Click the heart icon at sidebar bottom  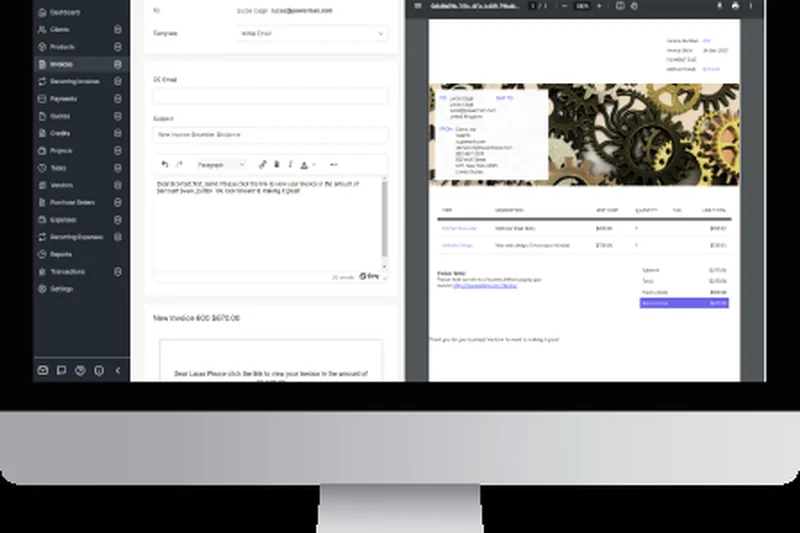tap(80, 370)
